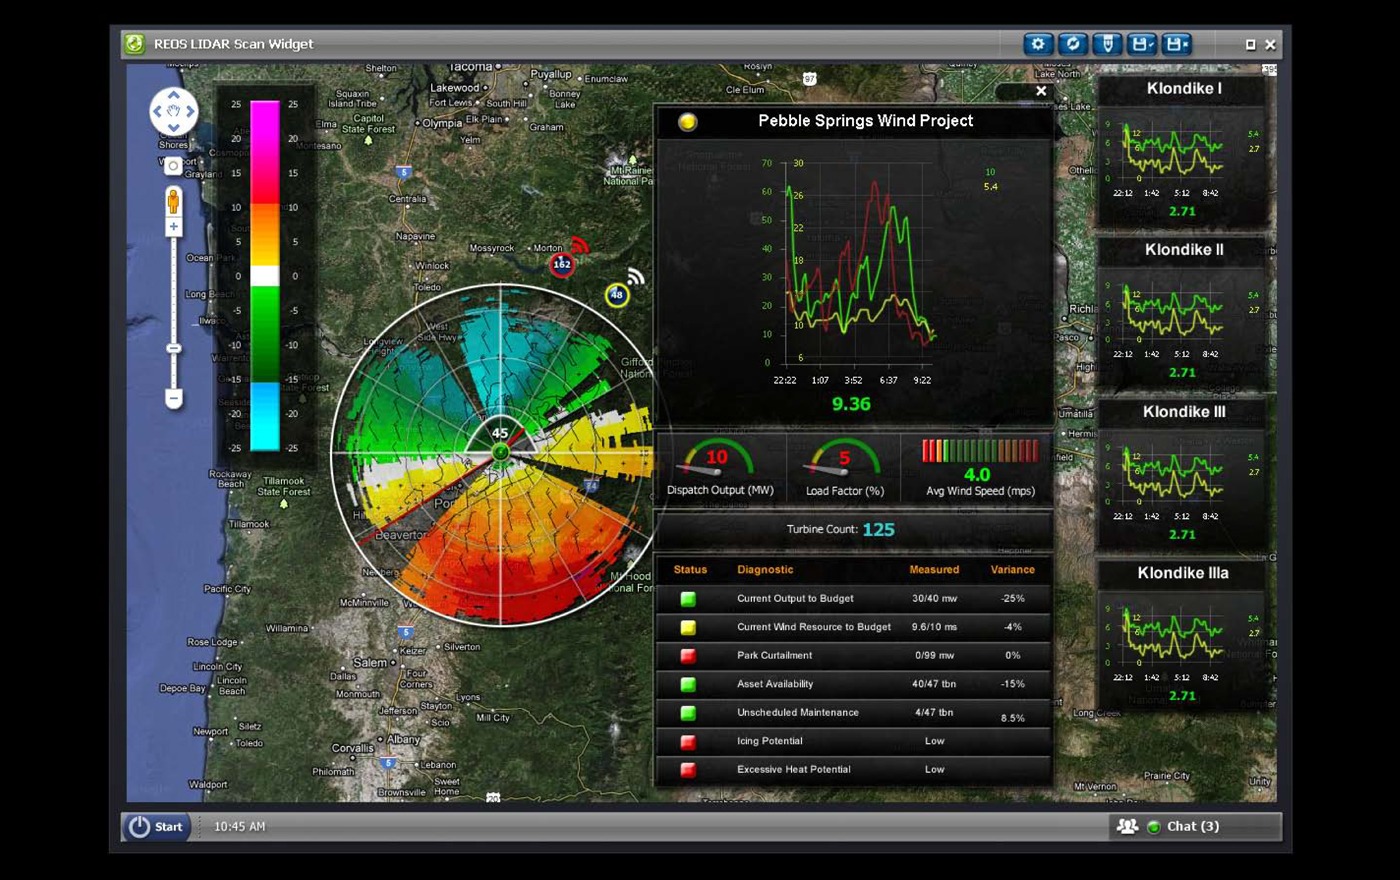The width and height of the screenshot is (1400, 880).
Task: Click the Diagnostic column header
Action: point(765,570)
